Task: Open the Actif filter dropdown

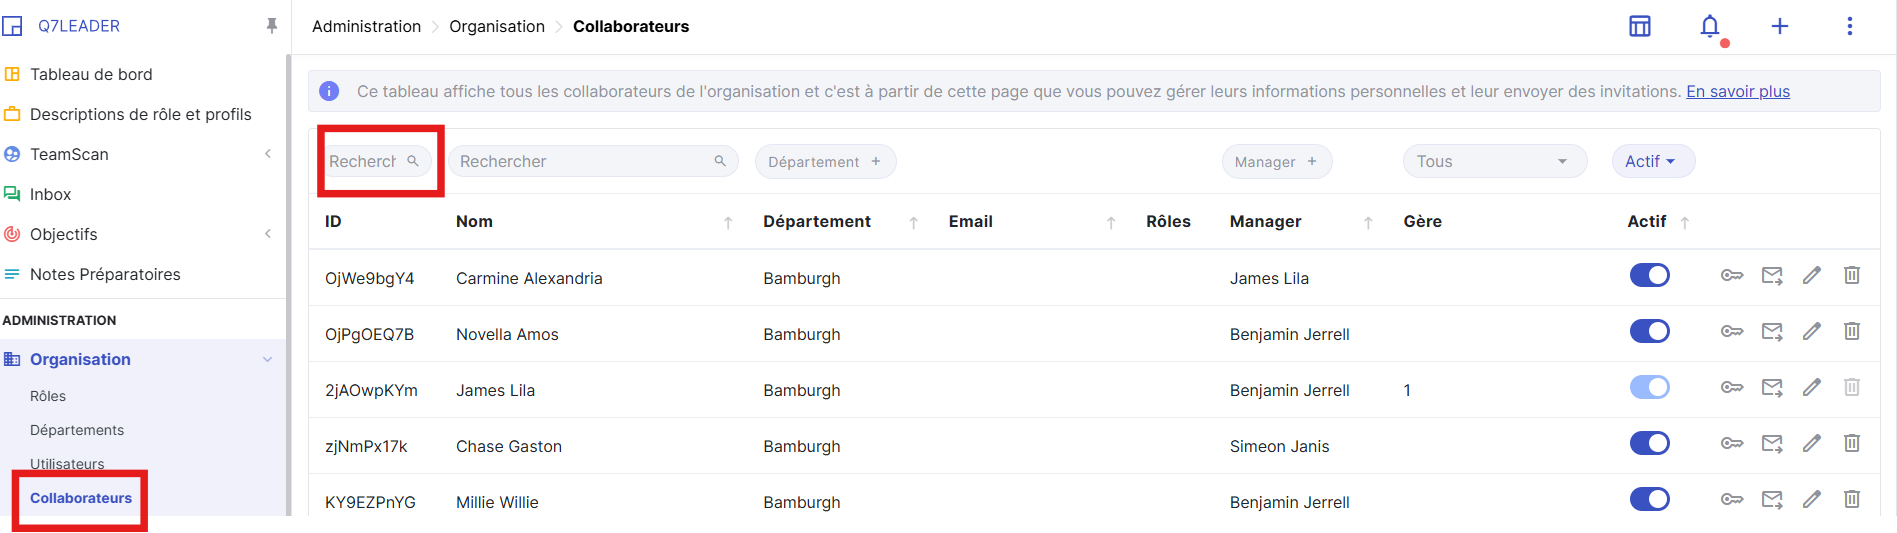Action: [x=1652, y=162]
